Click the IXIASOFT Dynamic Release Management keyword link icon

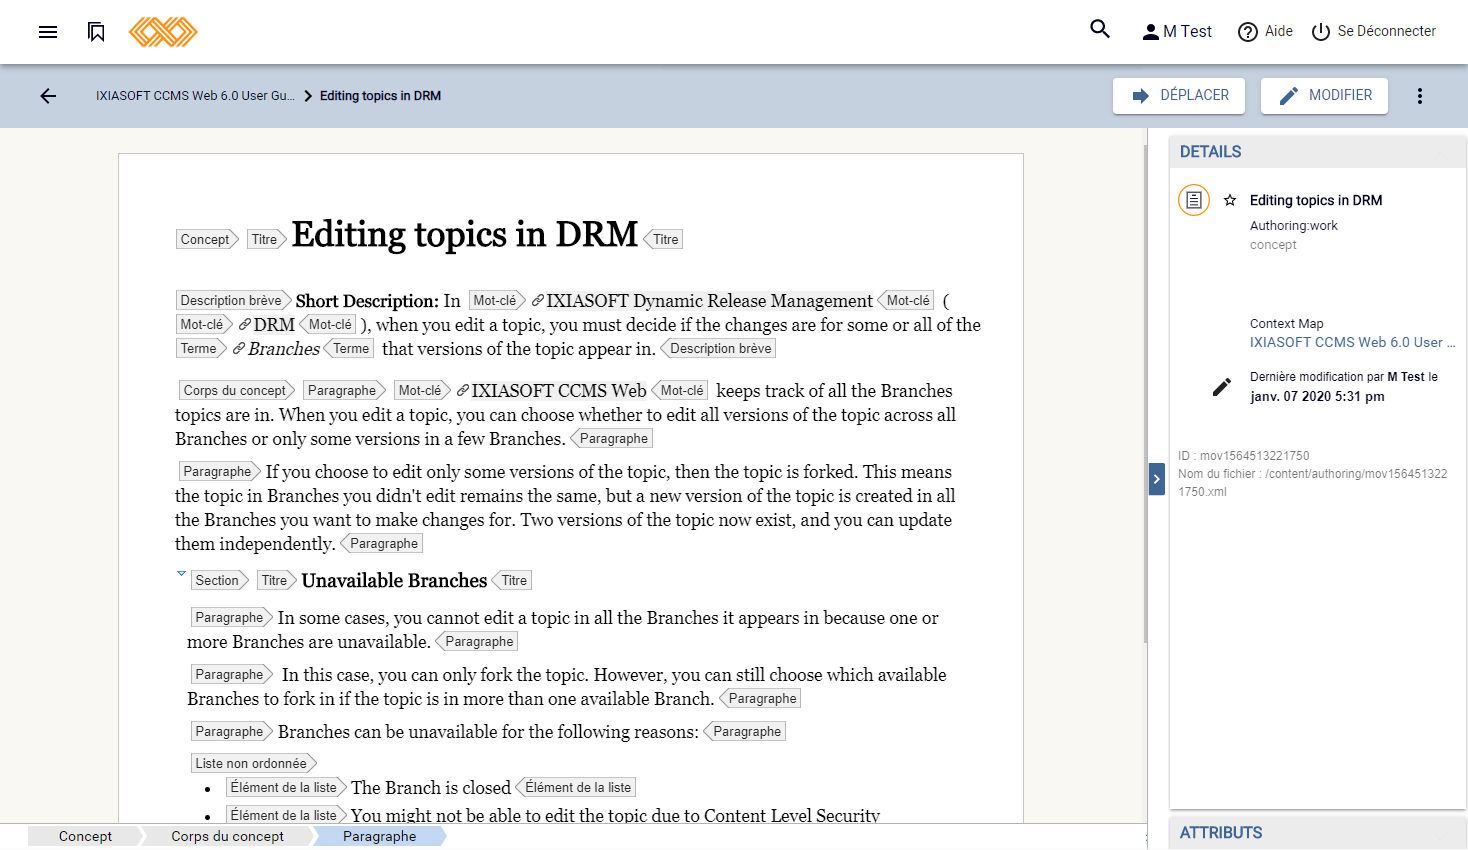538,300
